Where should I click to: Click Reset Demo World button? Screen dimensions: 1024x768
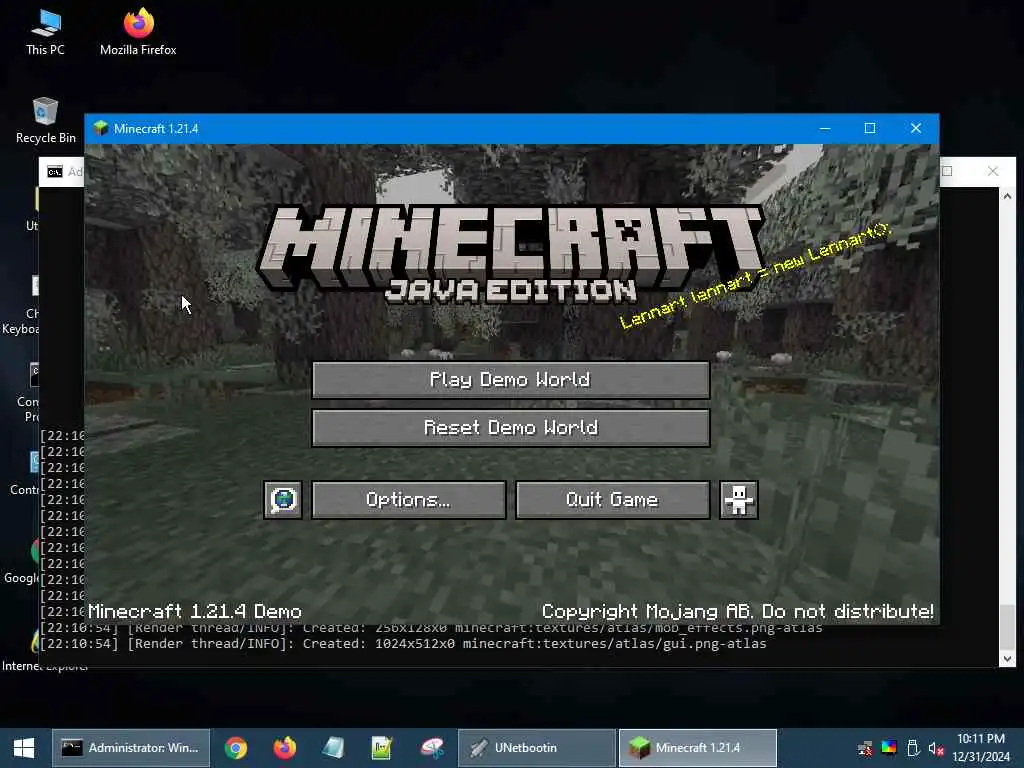point(511,428)
